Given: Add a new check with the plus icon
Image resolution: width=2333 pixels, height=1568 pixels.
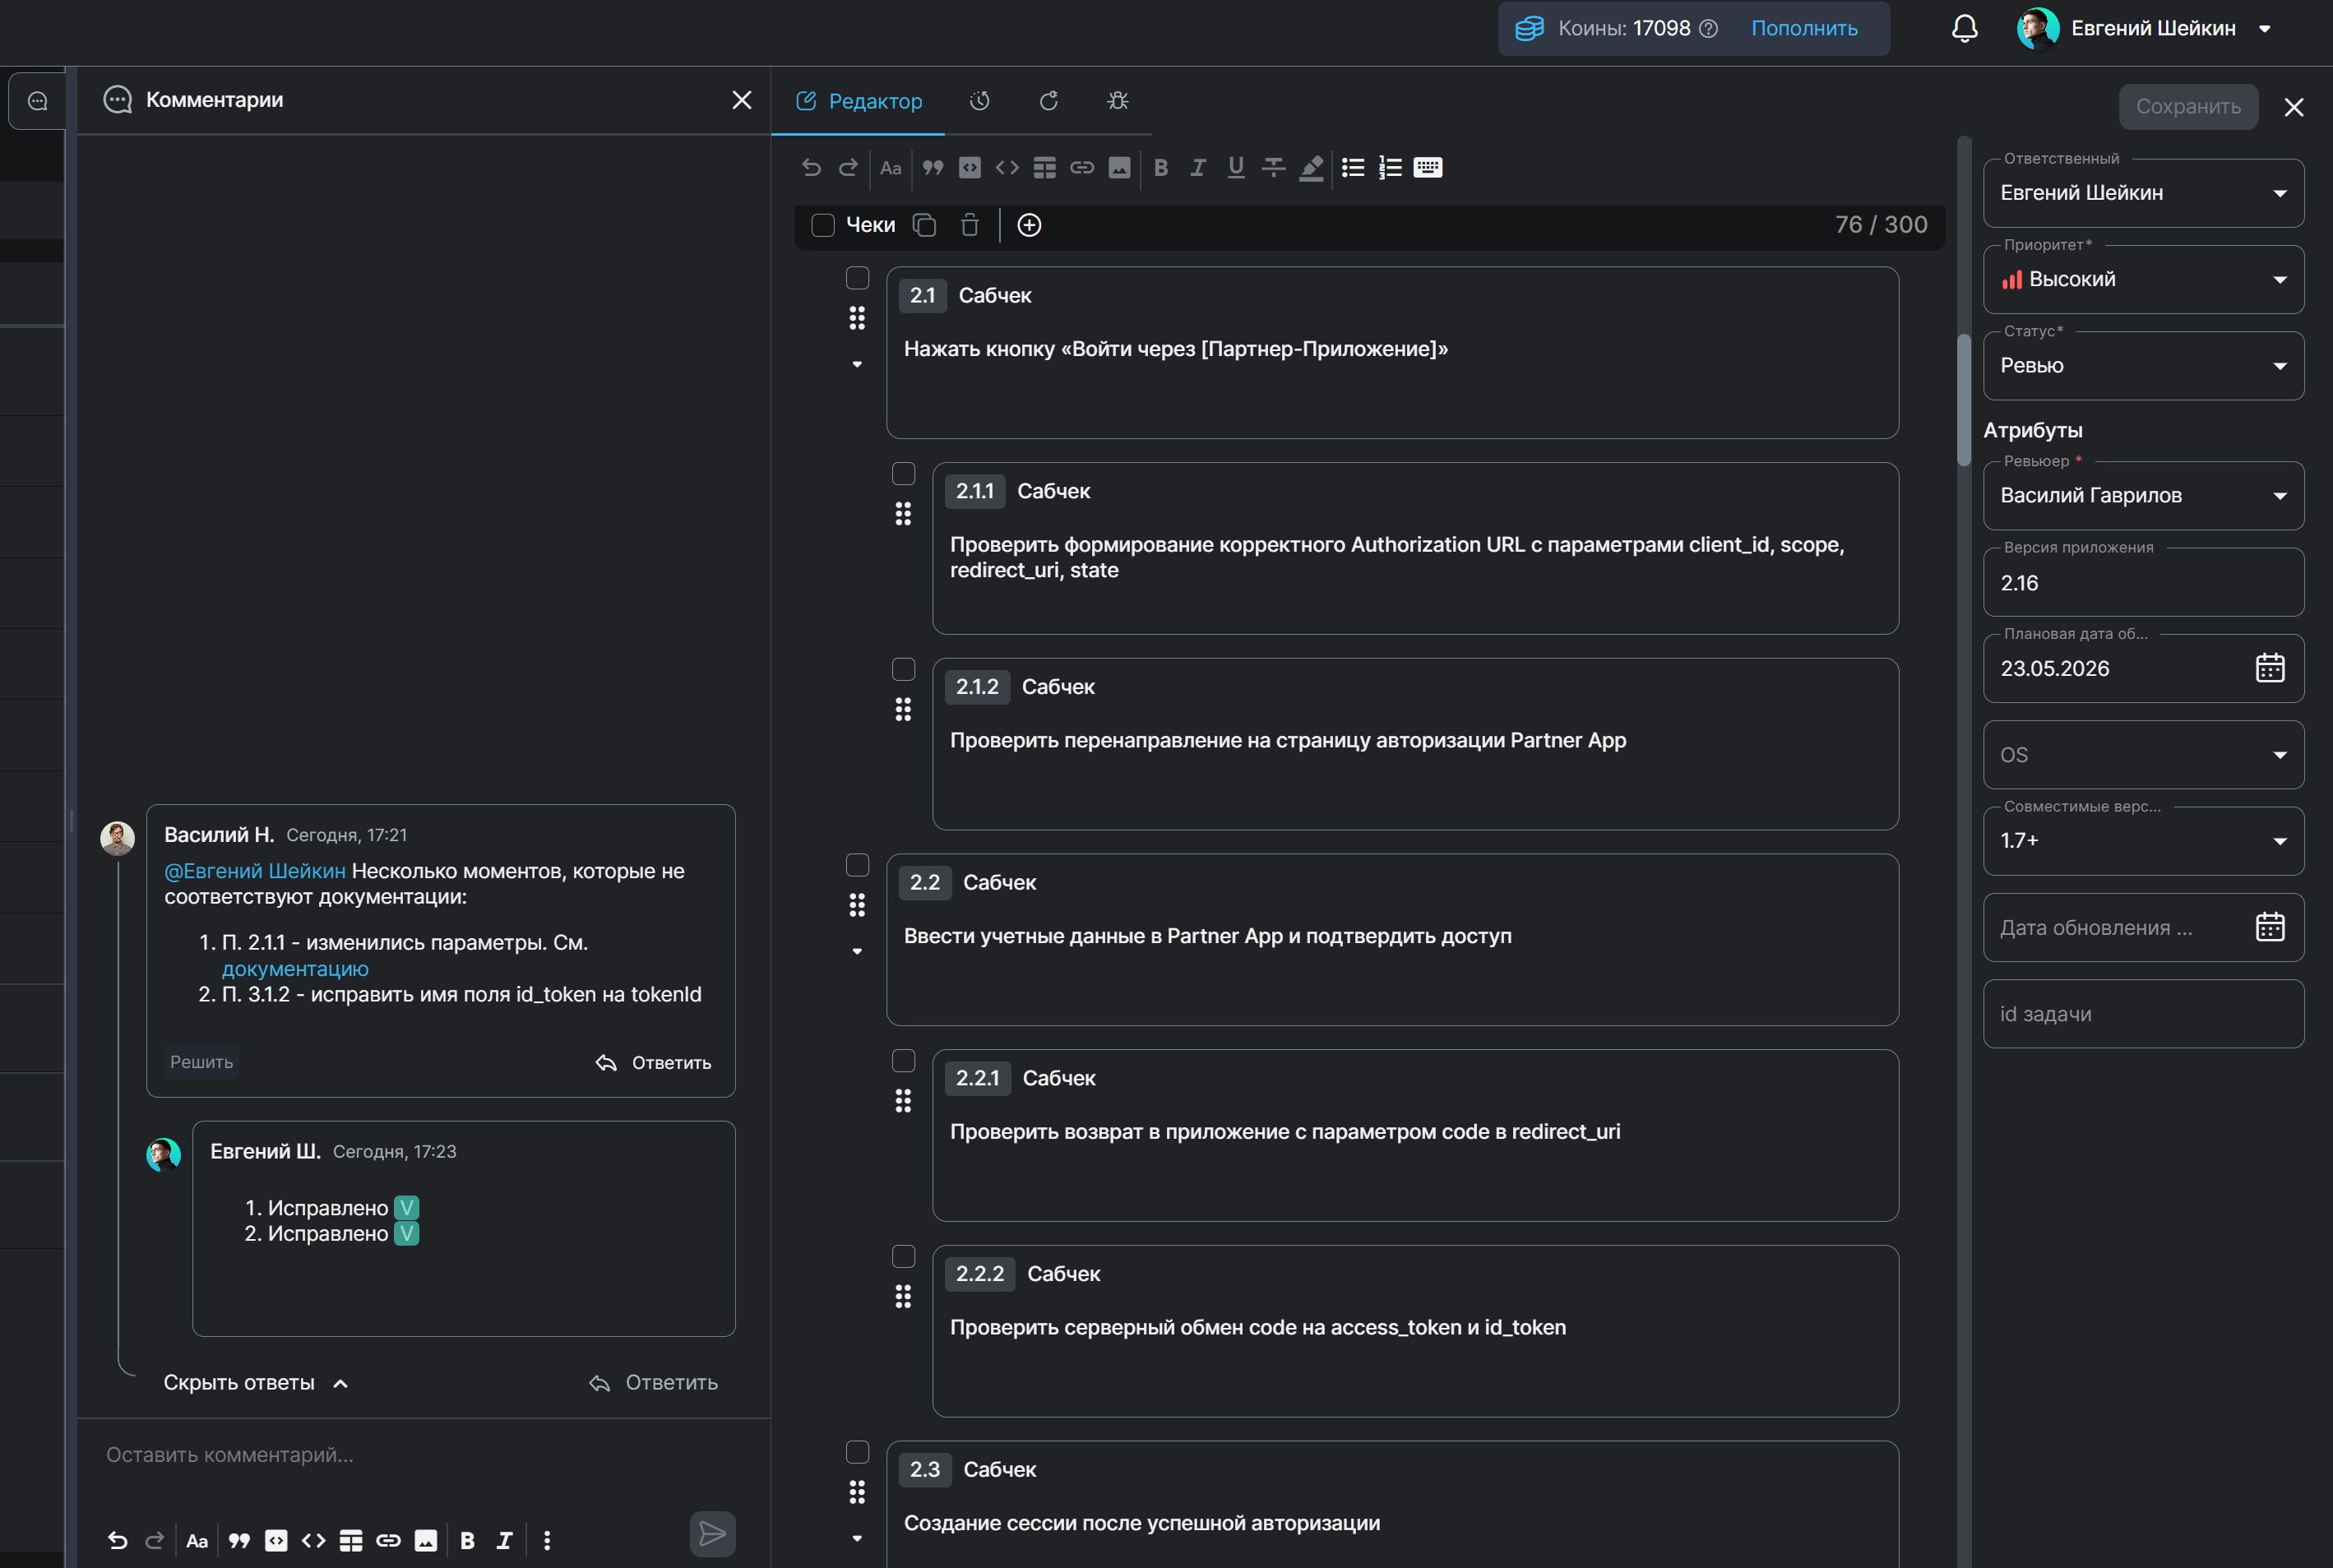Looking at the screenshot, I should (1029, 225).
